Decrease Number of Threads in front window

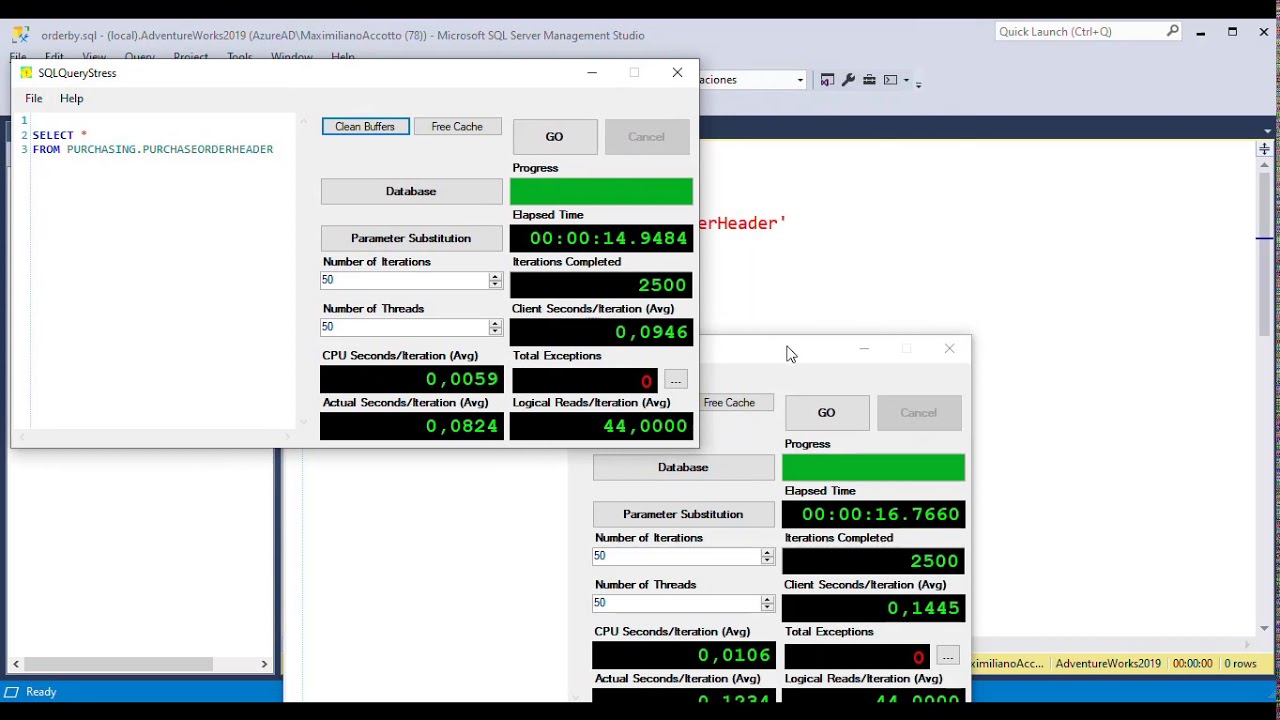(495, 331)
